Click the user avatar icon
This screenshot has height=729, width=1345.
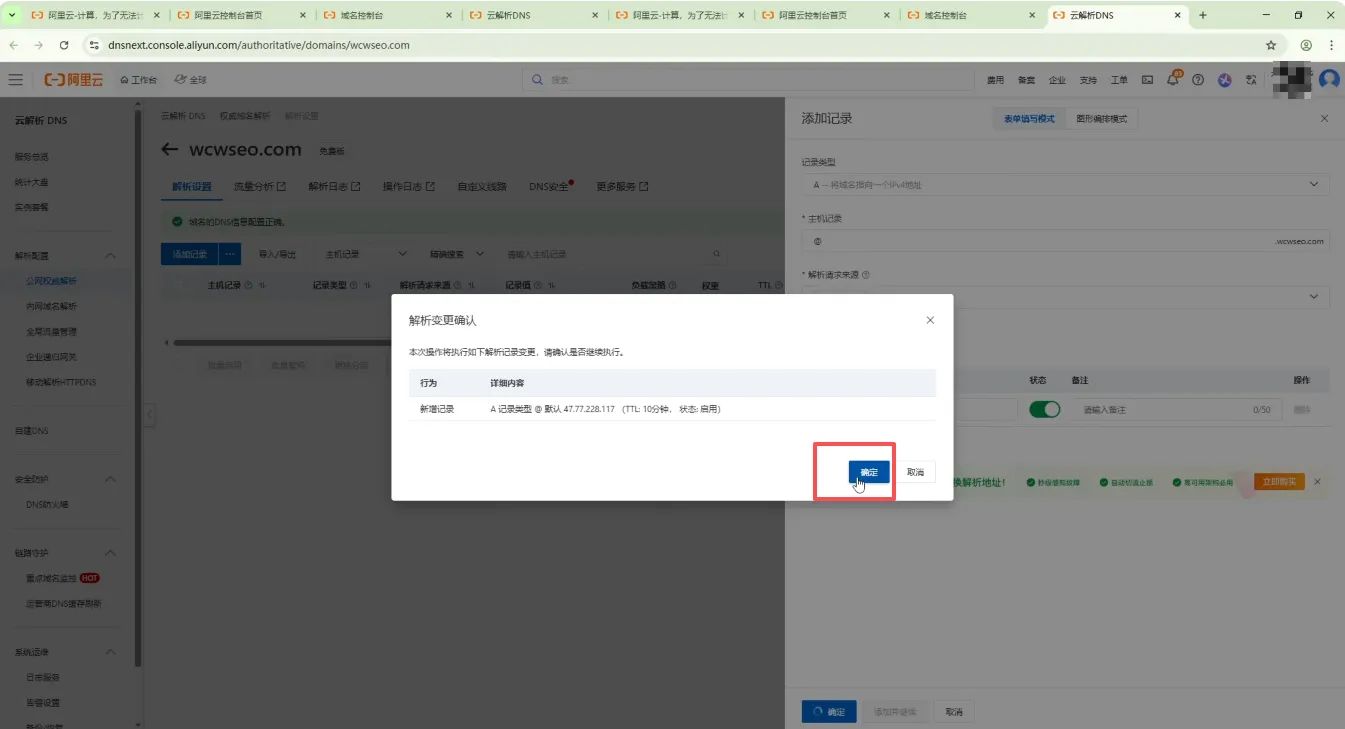tap(1329, 80)
